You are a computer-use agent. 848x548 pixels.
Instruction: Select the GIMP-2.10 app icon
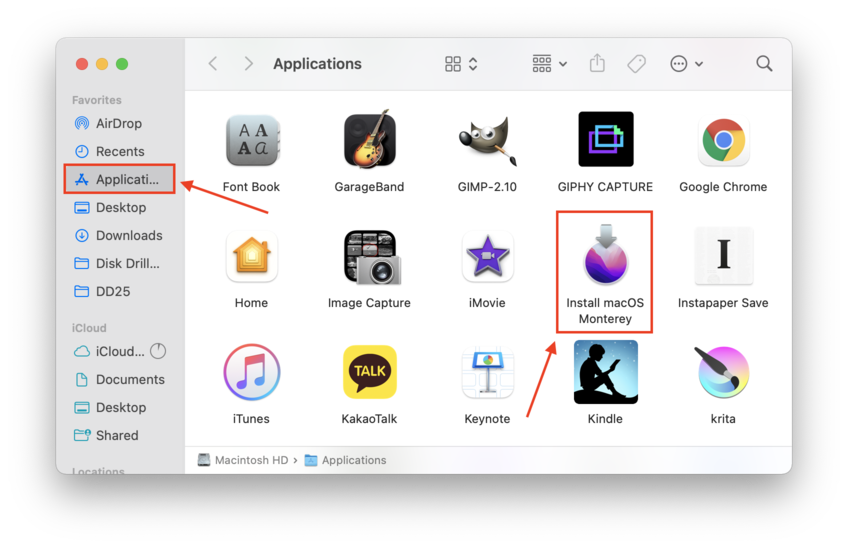pyautogui.click(x=487, y=140)
